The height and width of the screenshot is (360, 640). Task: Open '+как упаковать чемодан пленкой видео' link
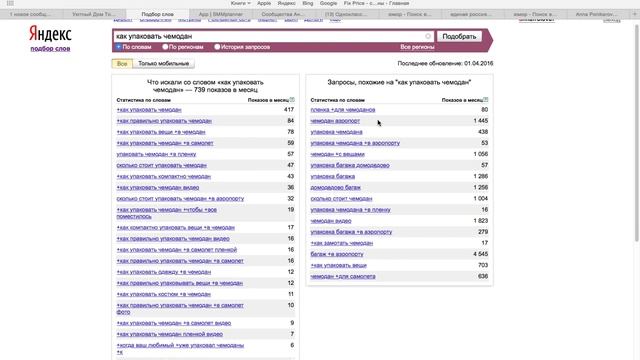[x=170, y=334]
